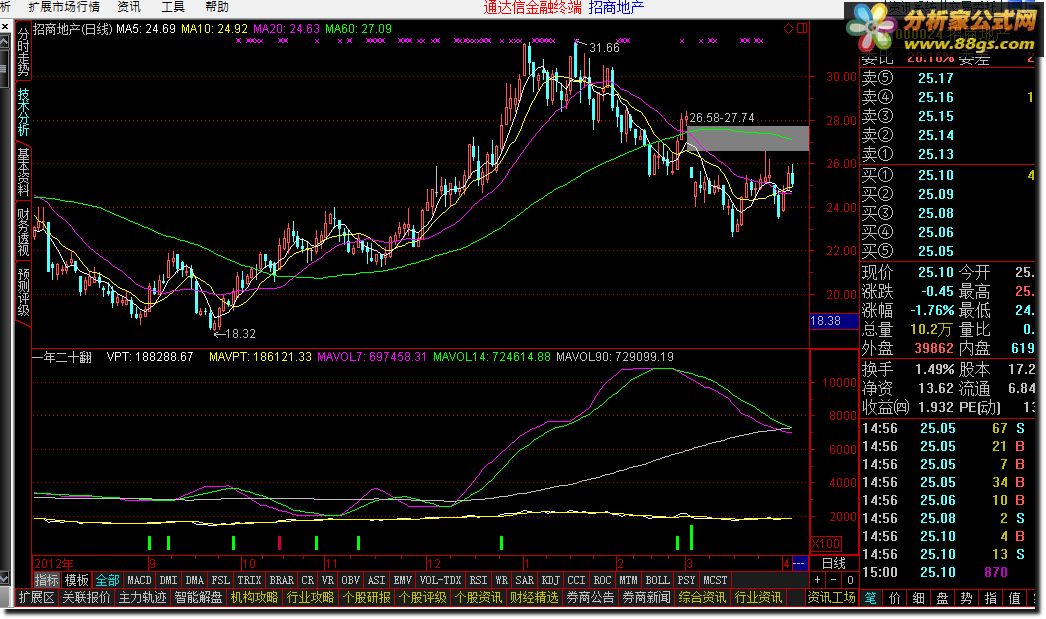Open the 券商公告 bottom tab
Screen dimensions: 1046x619
click(590, 598)
